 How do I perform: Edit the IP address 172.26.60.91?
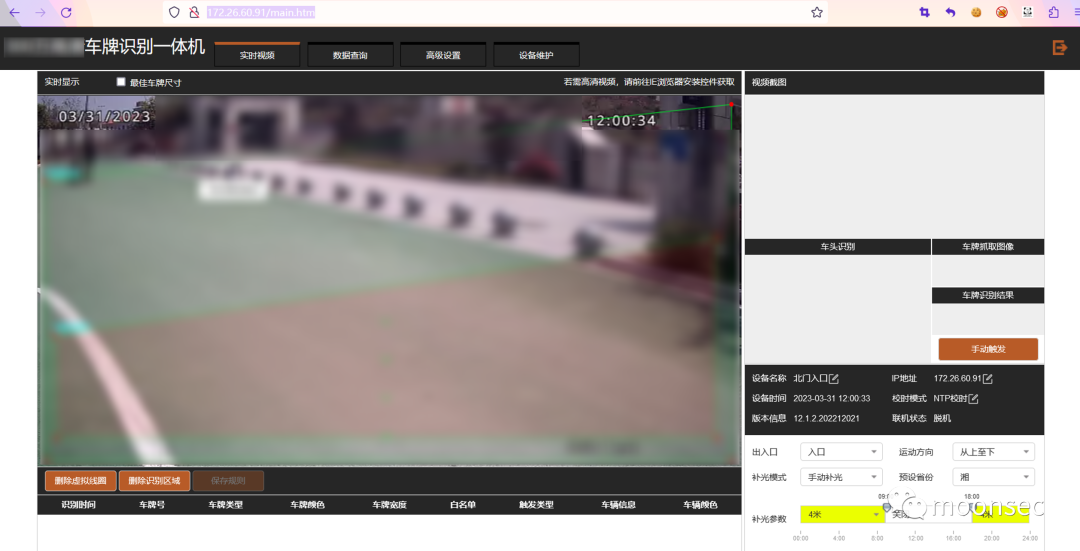click(x=988, y=379)
